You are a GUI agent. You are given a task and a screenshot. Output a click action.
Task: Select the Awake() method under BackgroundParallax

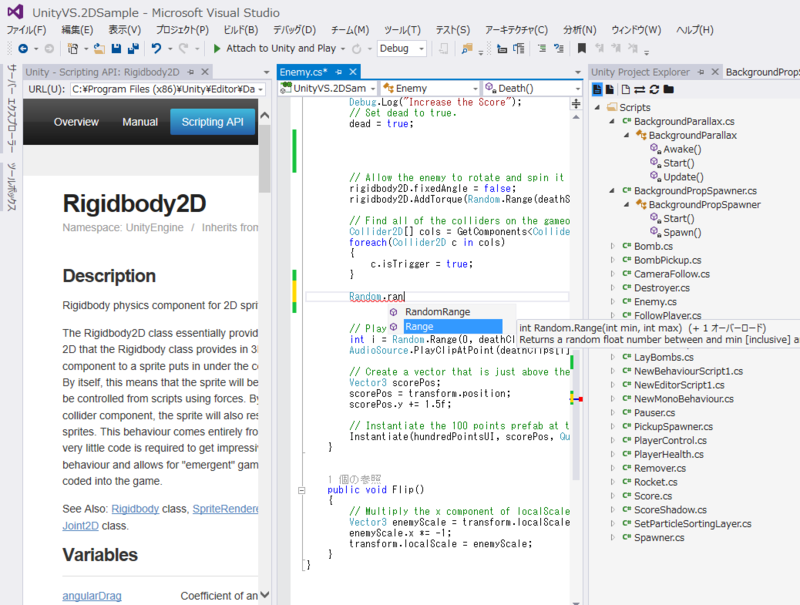point(682,149)
